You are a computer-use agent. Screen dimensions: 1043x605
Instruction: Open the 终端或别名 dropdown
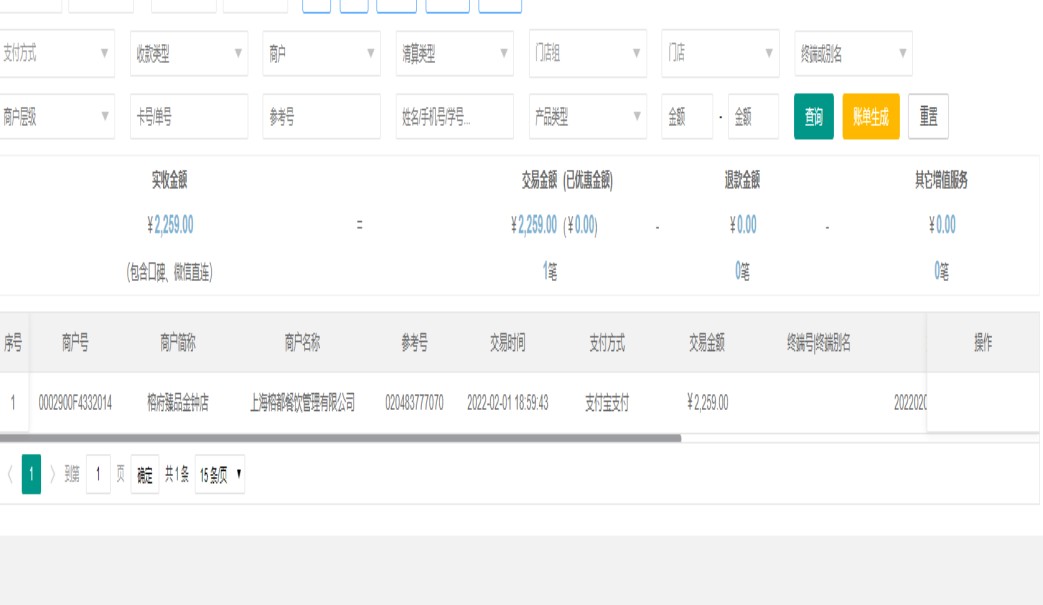pyautogui.click(x=853, y=54)
